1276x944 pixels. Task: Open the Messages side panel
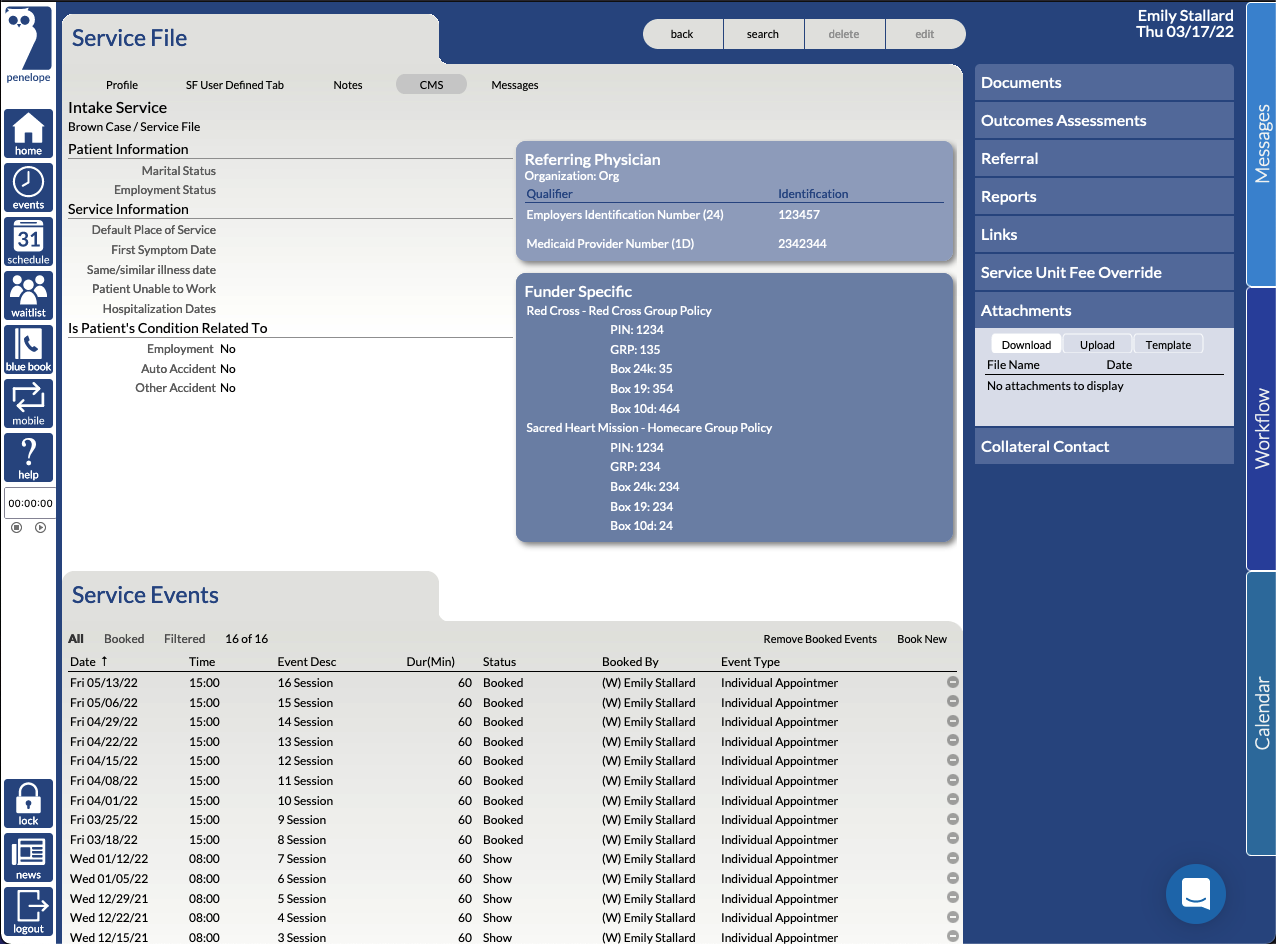coord(1262,145)
